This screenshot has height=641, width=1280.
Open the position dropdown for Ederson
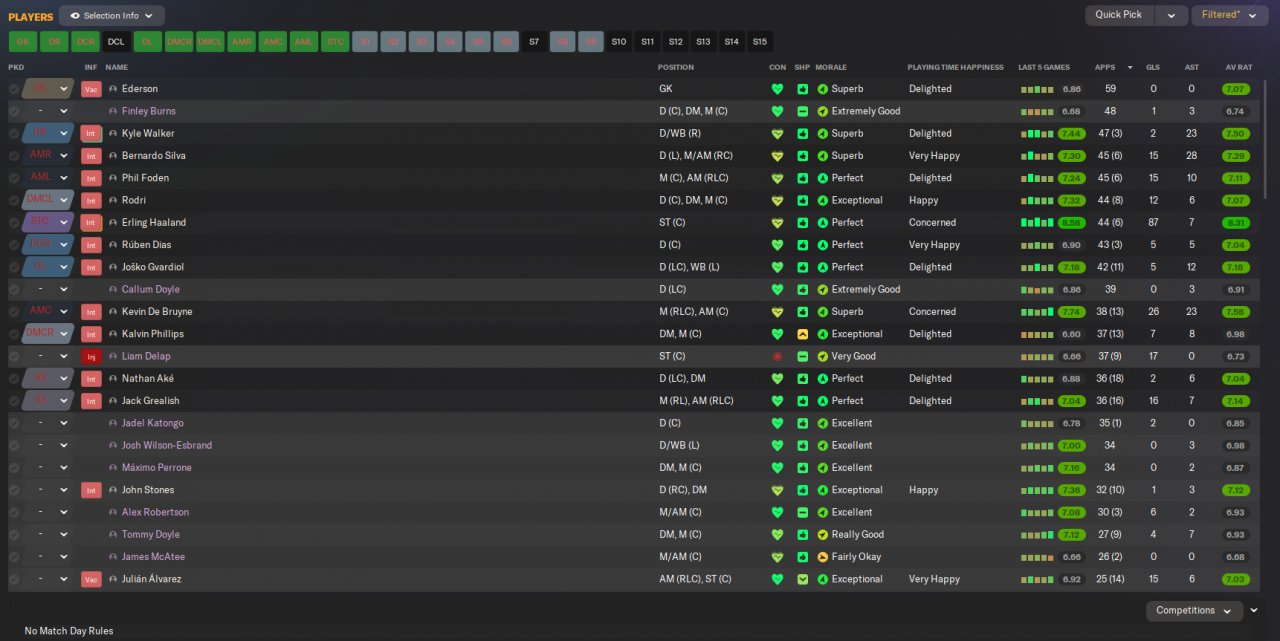64,89
